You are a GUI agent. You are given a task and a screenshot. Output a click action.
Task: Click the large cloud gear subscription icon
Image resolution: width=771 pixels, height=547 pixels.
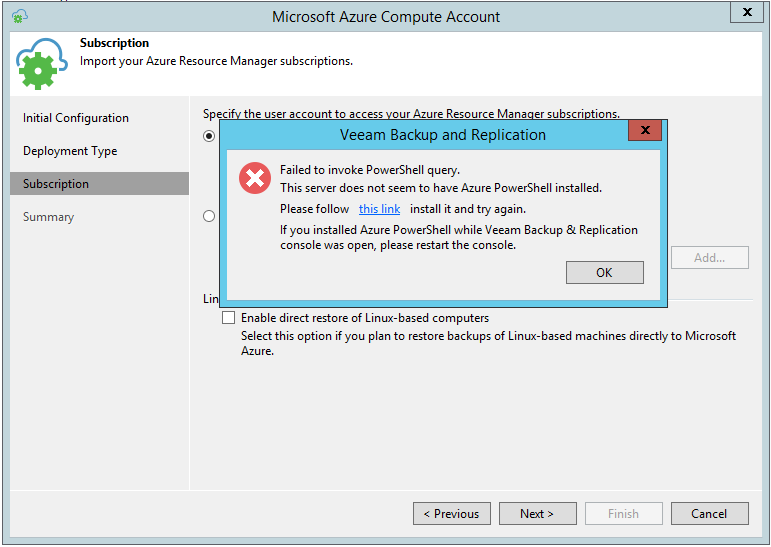point(41,63)
